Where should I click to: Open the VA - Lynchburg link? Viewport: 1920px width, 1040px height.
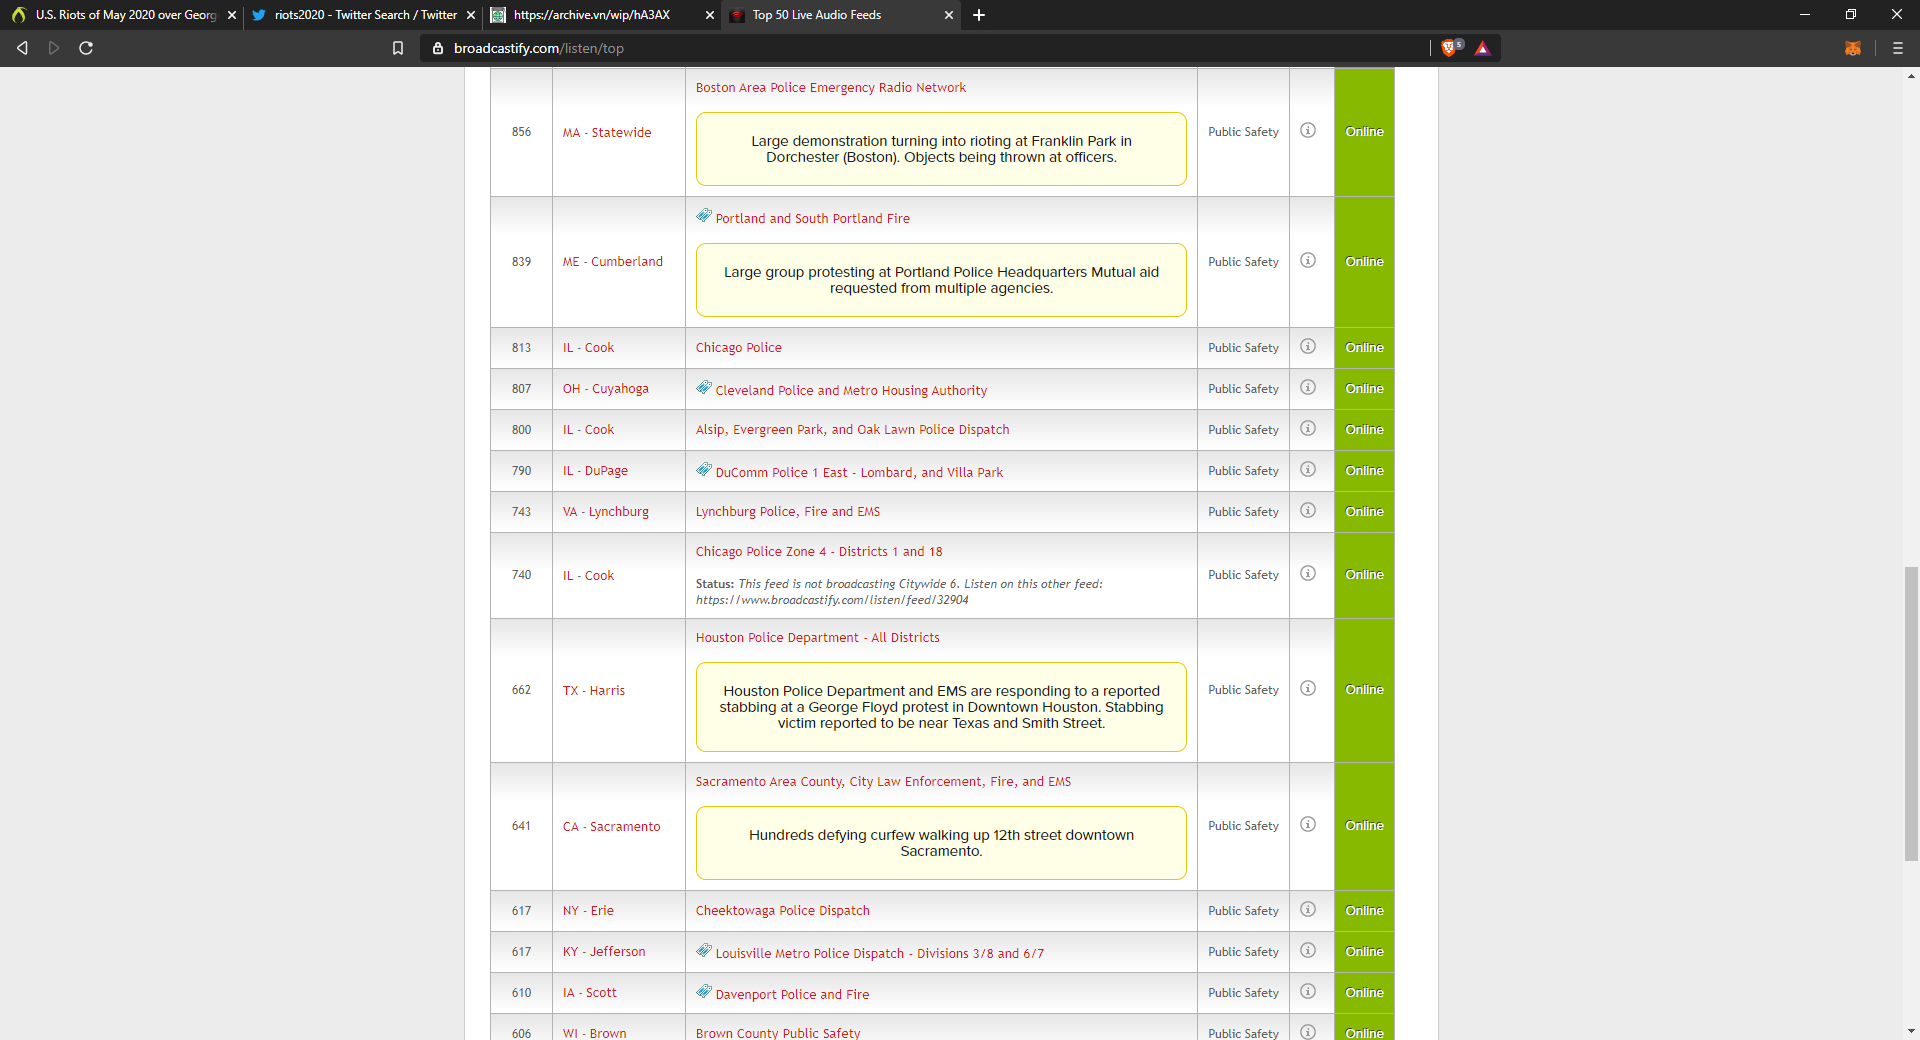(606, 512)
